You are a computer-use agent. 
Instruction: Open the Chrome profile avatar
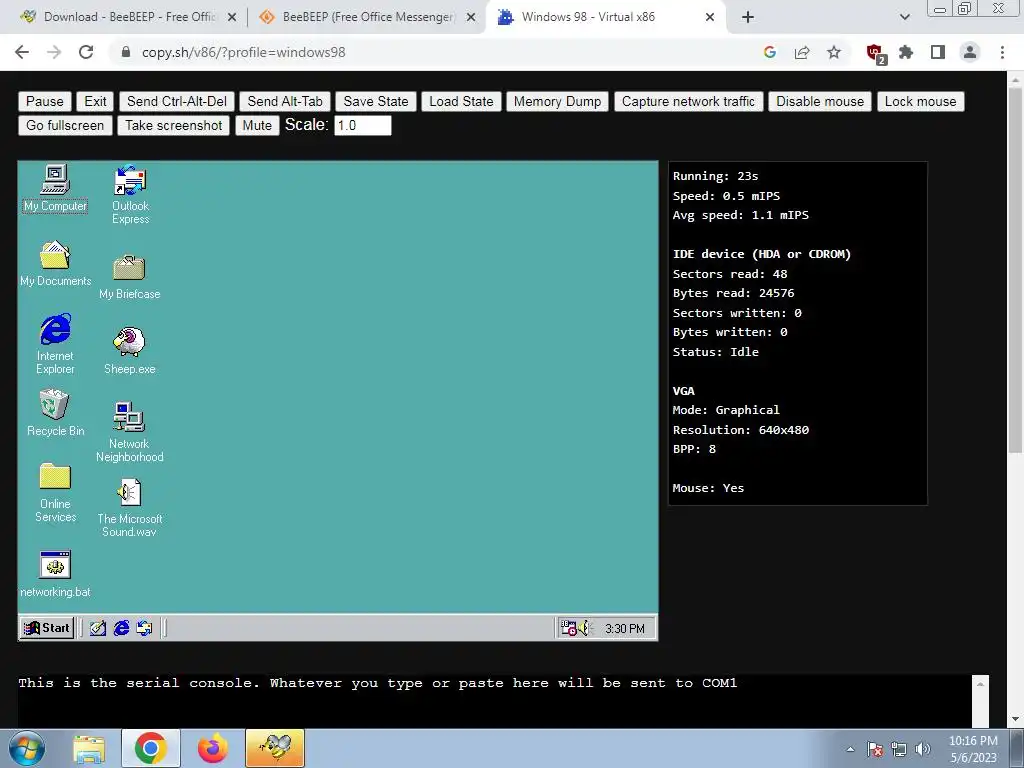tap(970, 52)
